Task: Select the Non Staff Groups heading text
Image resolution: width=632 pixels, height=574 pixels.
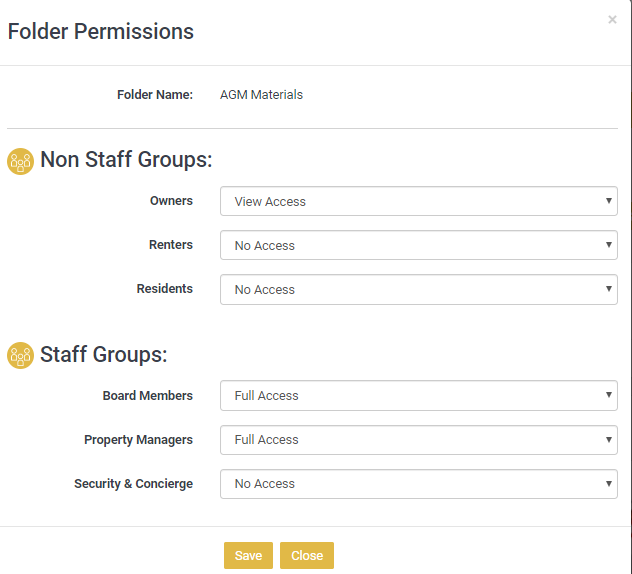Action: (126, 160)
